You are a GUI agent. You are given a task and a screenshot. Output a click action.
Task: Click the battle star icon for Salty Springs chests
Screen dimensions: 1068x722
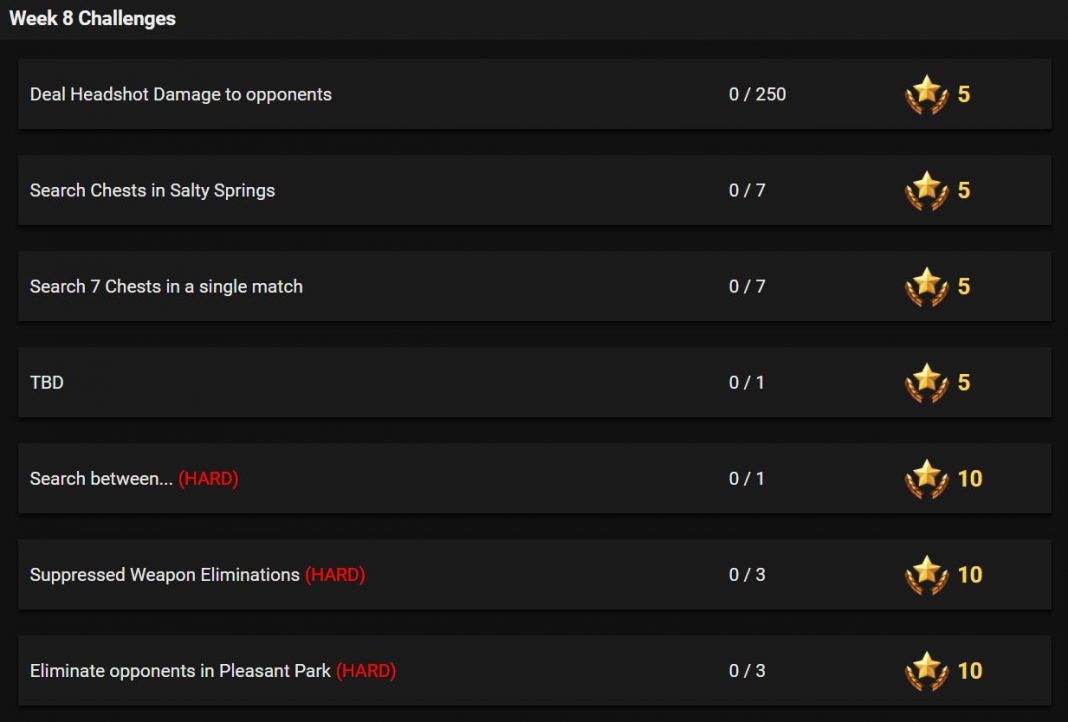926,191
